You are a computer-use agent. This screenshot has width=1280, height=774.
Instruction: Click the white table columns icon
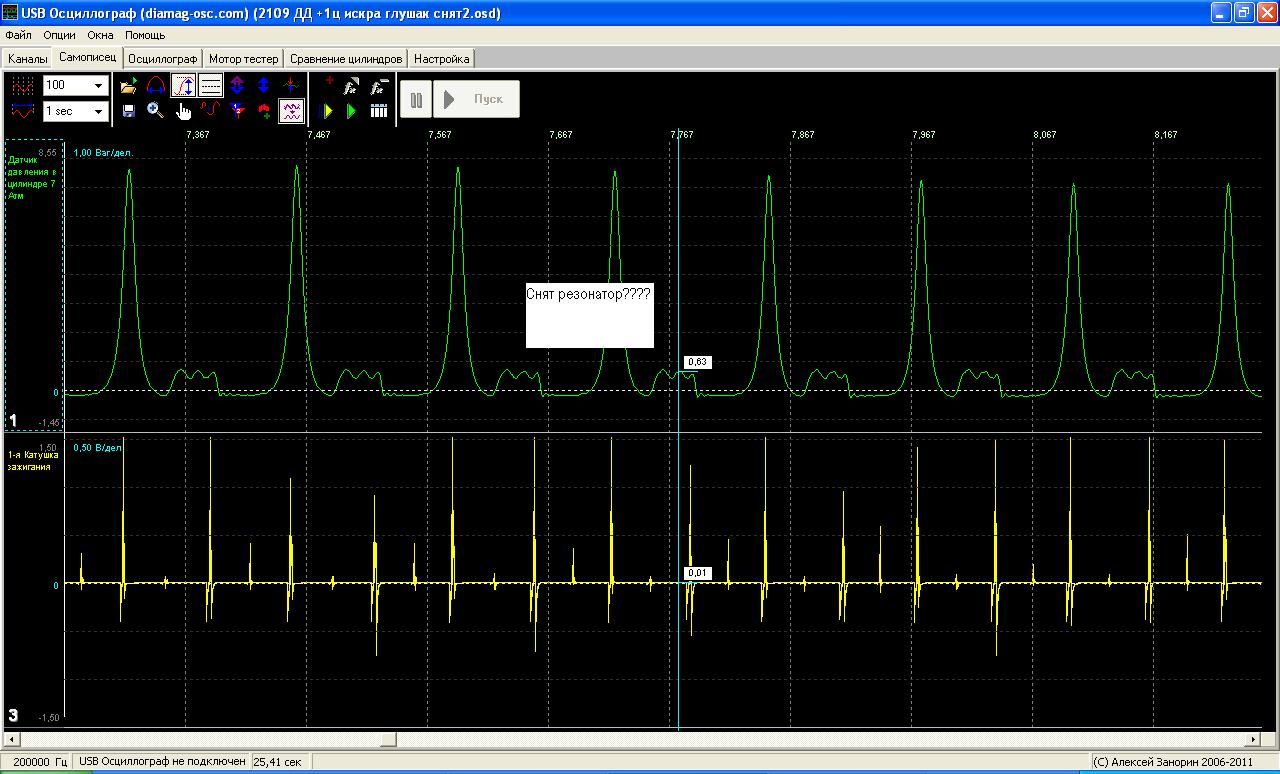(379, 111)
